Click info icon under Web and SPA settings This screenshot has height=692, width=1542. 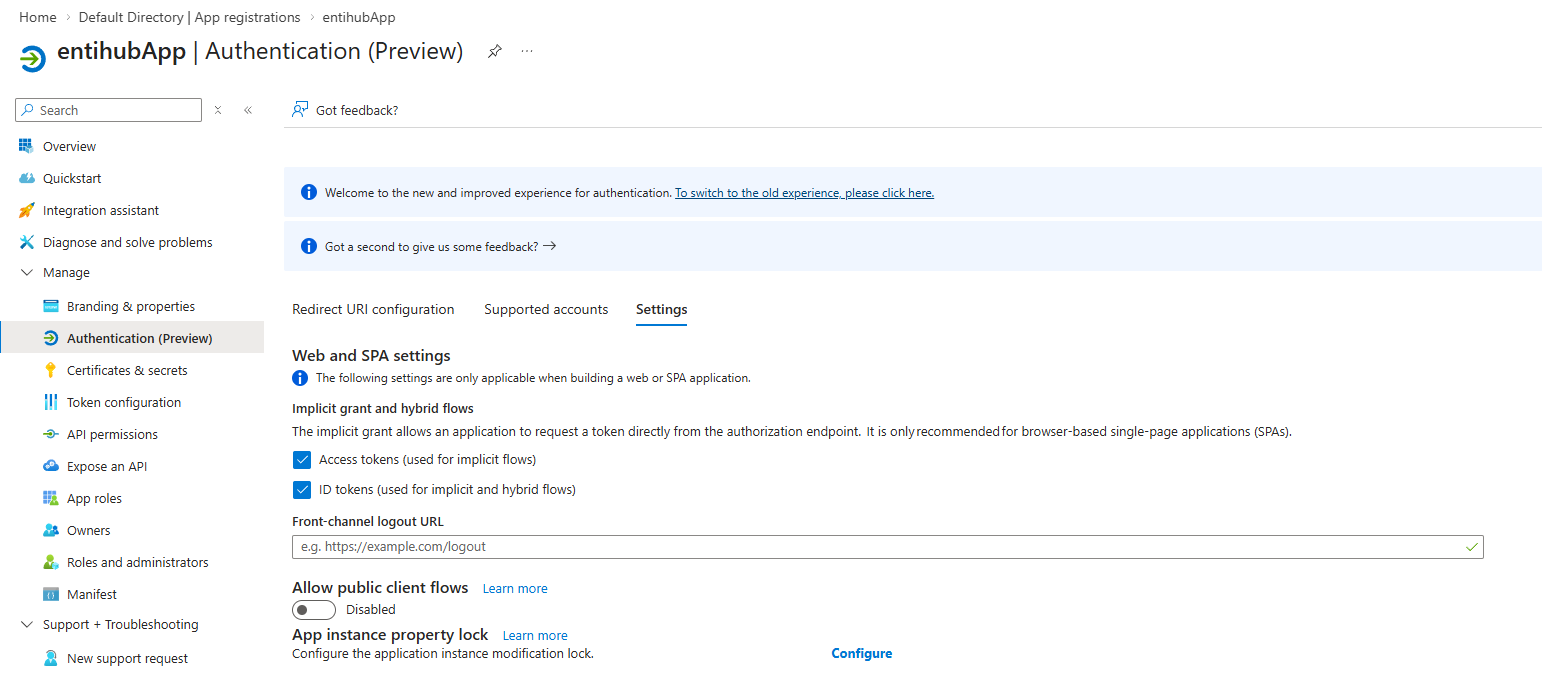(300, 378)
